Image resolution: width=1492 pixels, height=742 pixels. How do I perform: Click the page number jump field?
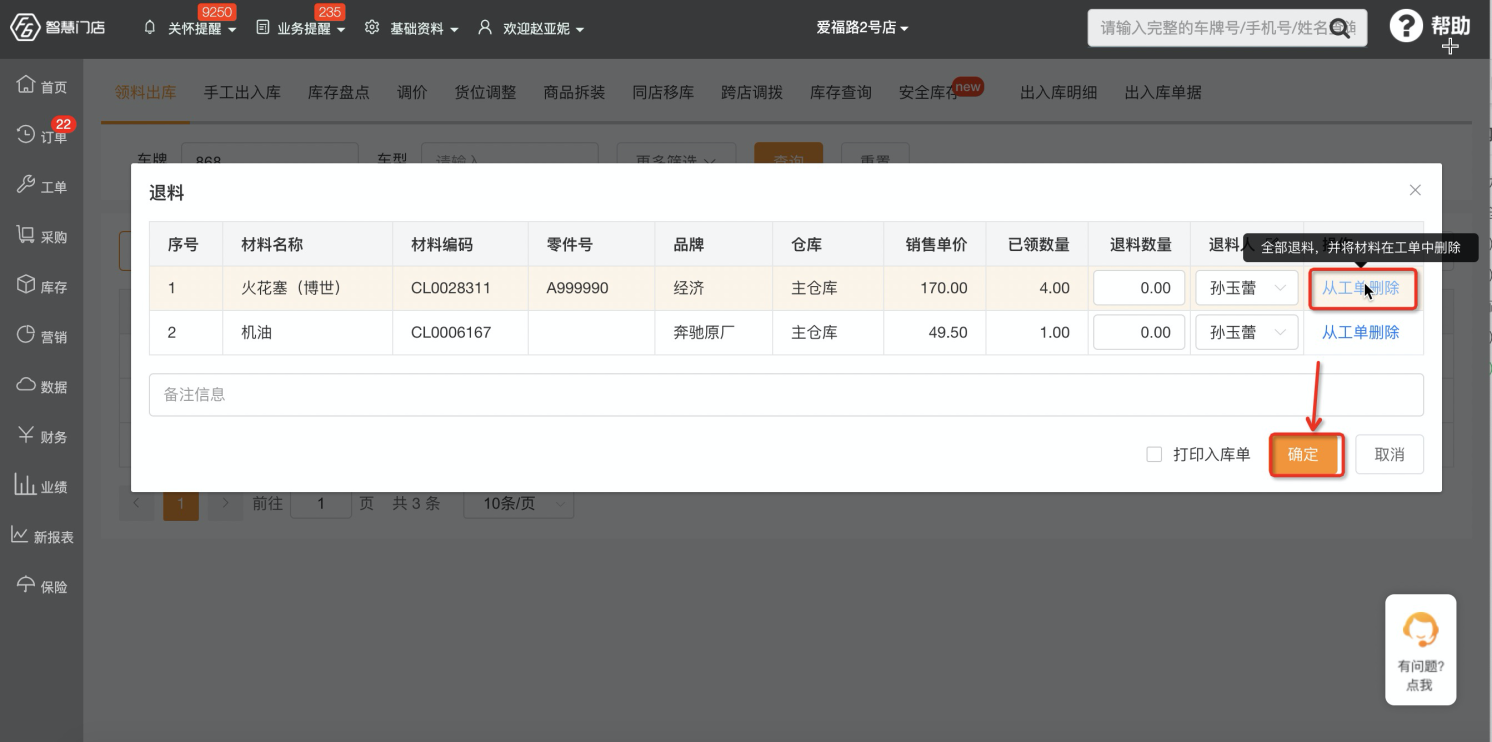pos(320,504)
